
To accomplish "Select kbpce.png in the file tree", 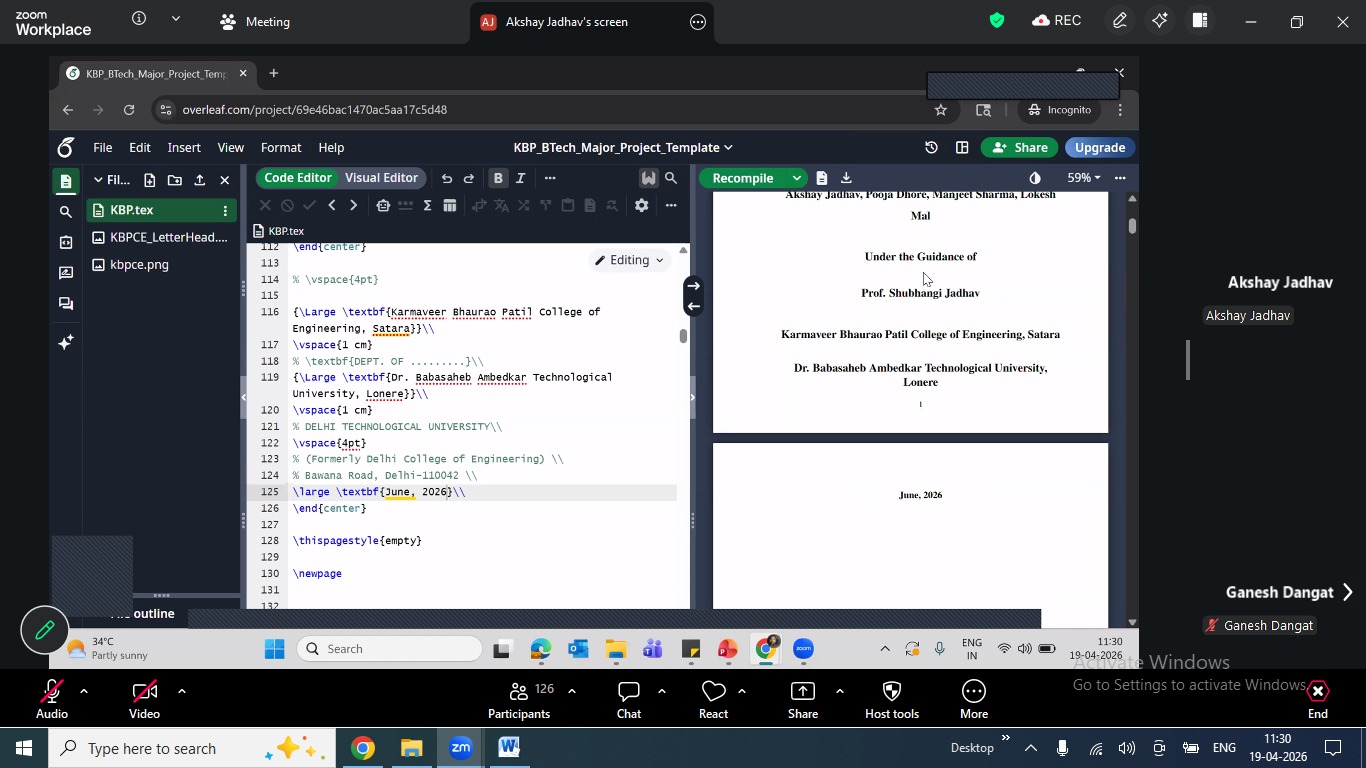I will click(140, 265).
